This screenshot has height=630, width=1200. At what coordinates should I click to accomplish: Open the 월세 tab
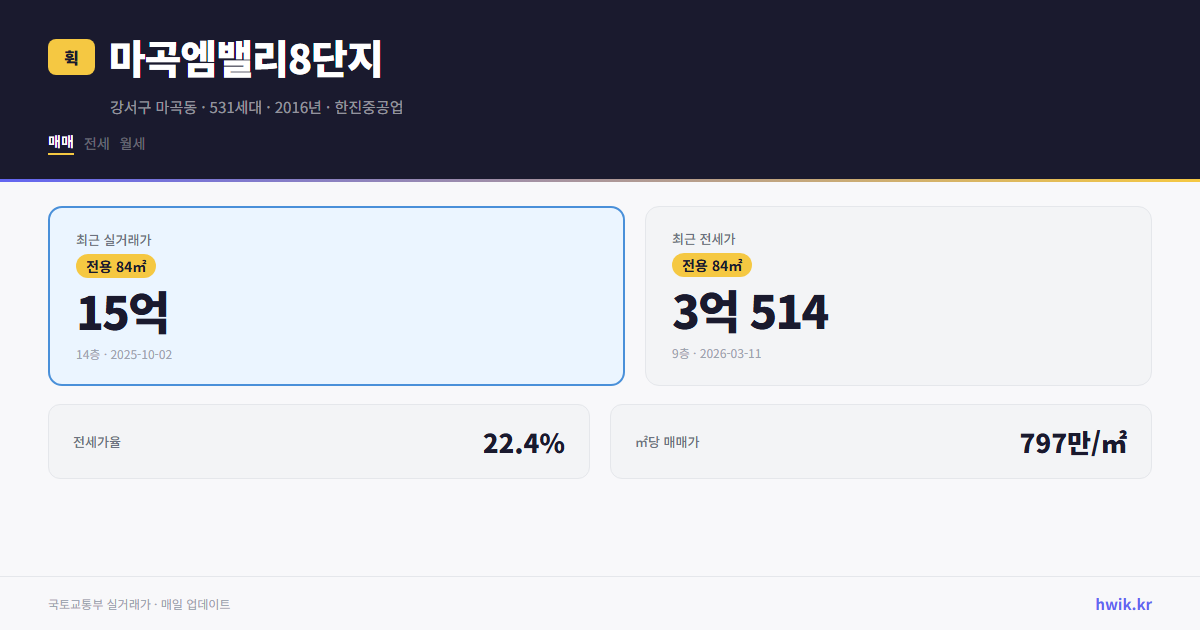pyautogui.click(x=130, y=143)
